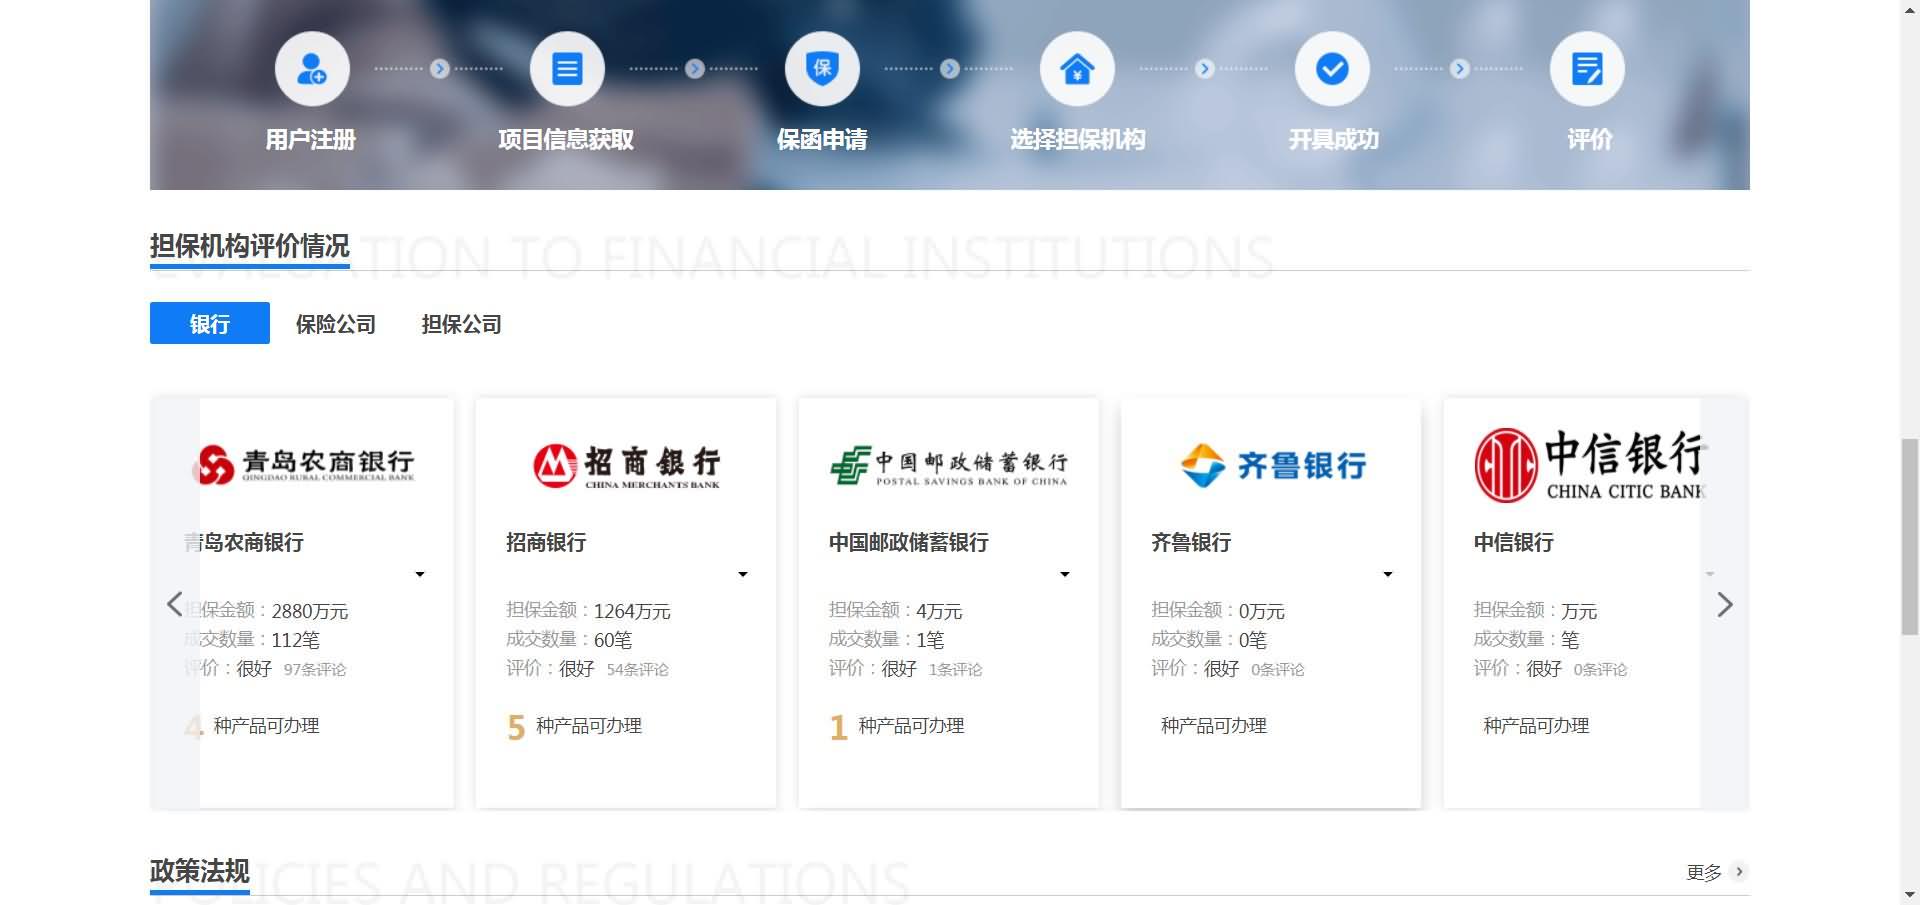The height and width of the screenshot is (905, 1920).
Task: Open the 中信银行 name link
Action: point(1514,542)
